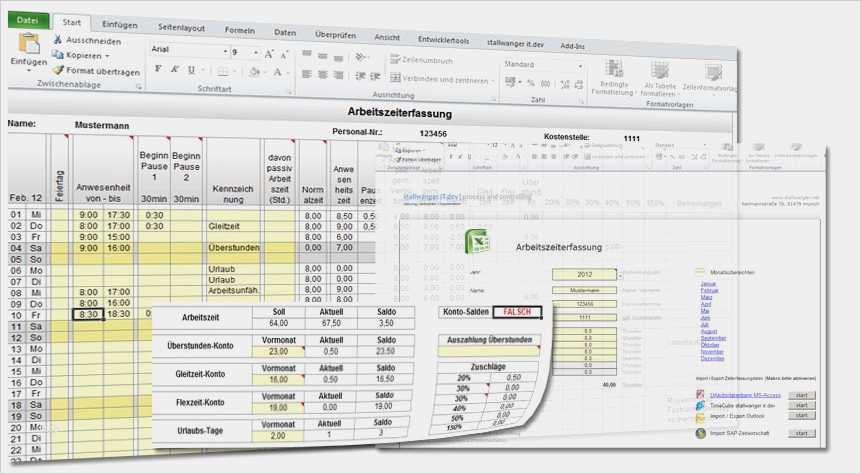This screenshot has width=861, height=474.
Task: Toggle bold (F) formatting
Action: tap(158, 69)
